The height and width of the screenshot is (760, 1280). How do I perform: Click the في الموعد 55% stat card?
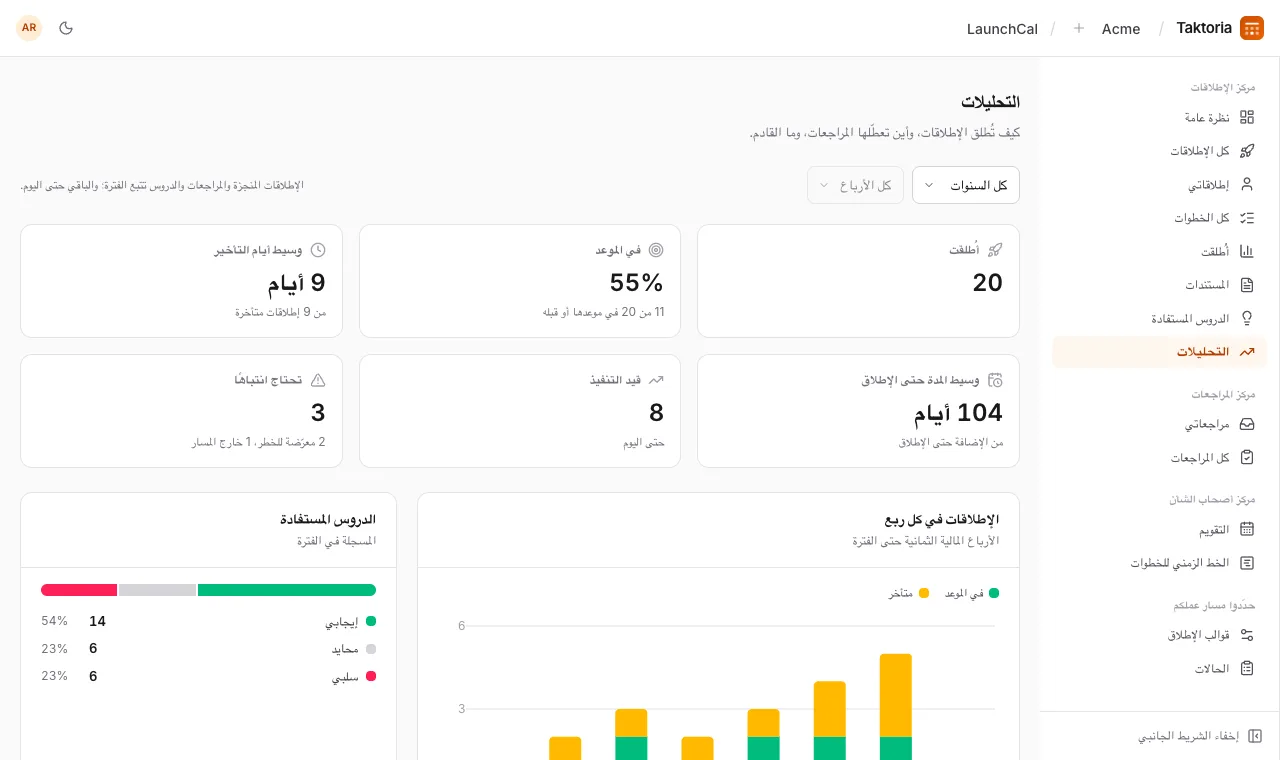click(x=520, y=281)
